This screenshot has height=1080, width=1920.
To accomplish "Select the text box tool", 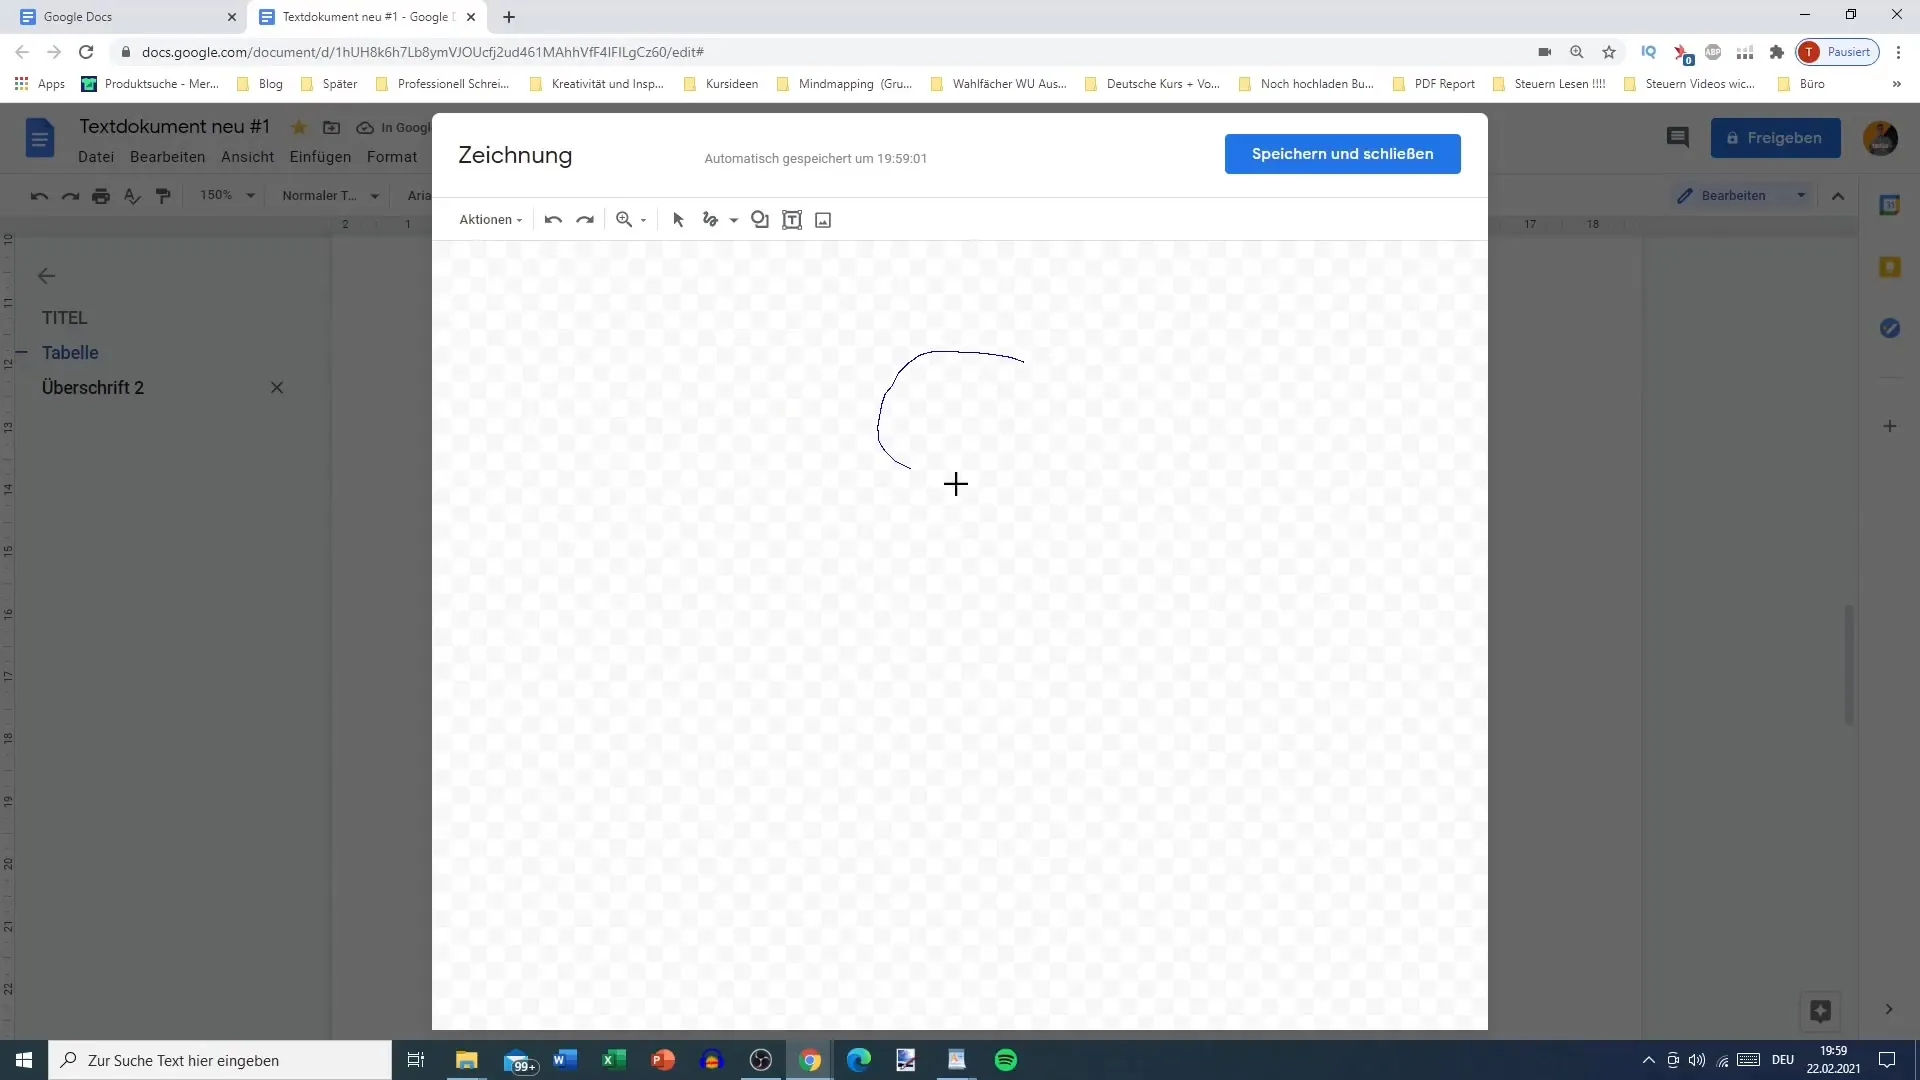I will pos(793,219).
